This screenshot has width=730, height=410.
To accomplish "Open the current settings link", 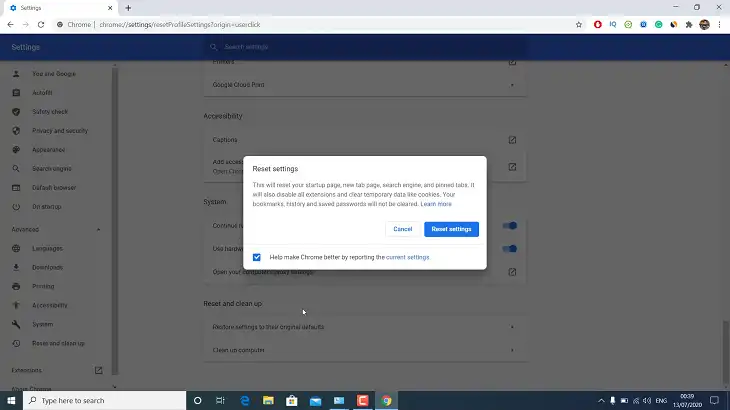I will [407, 257].
